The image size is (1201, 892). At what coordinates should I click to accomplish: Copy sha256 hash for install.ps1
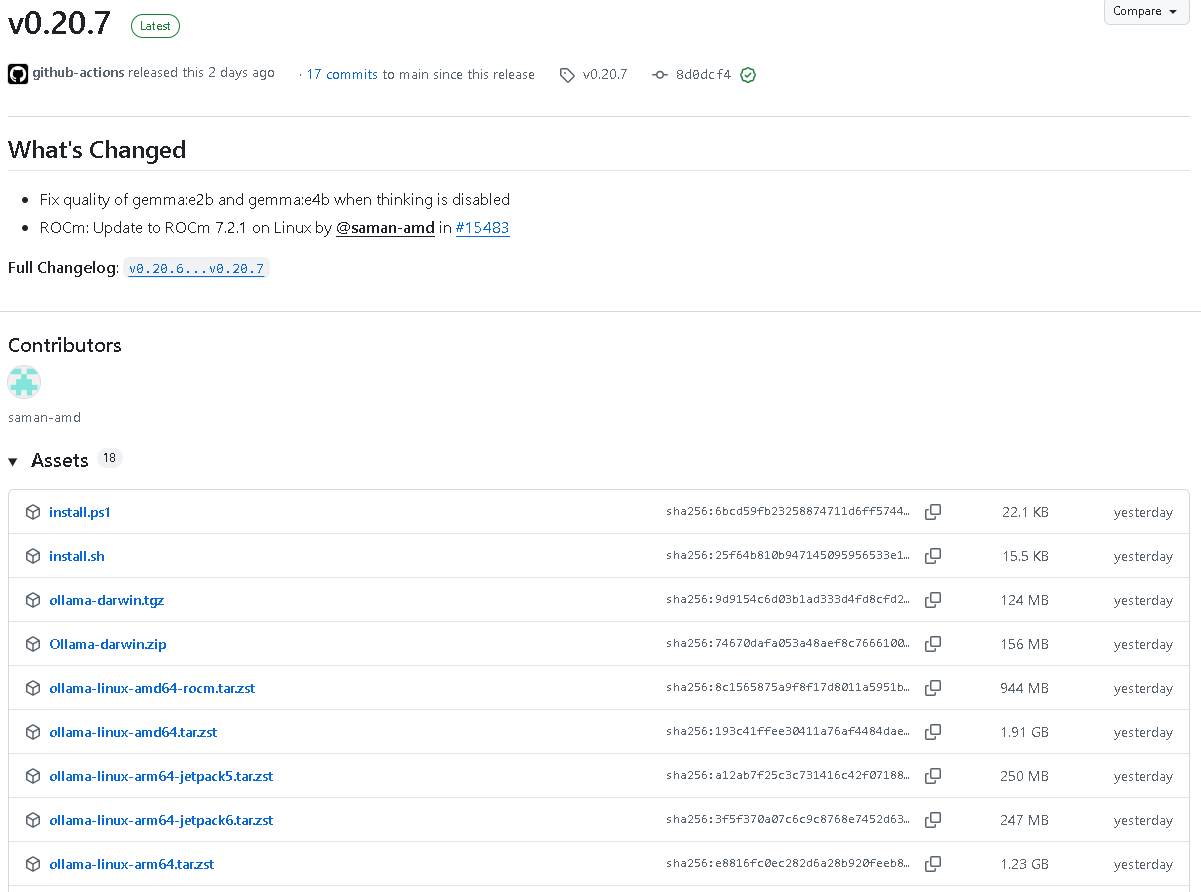[933, 512]
